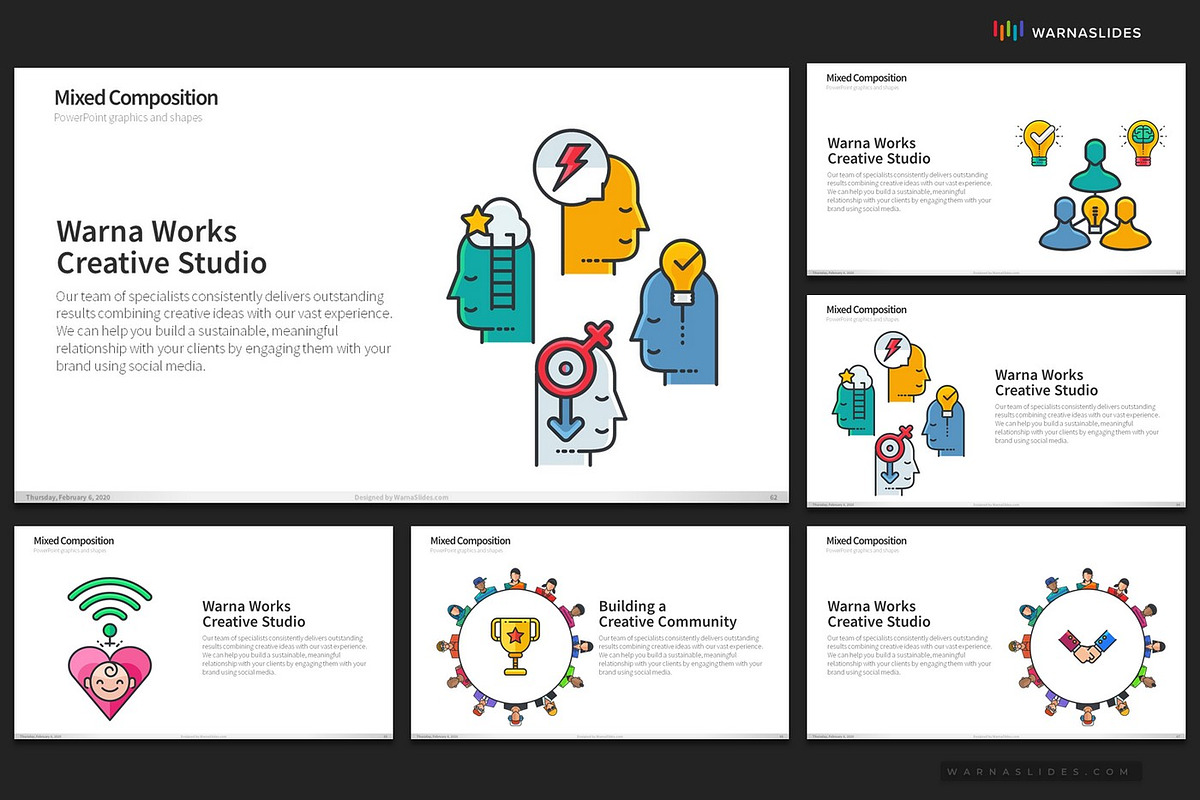
Task: Select the gold trophy with red star icon
Action: click(515, 646)
